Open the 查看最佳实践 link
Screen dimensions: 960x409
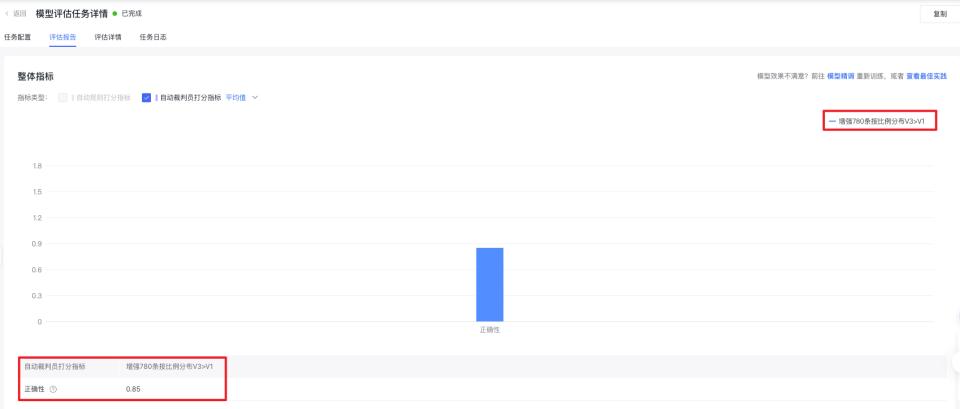(x=926, y=75)
